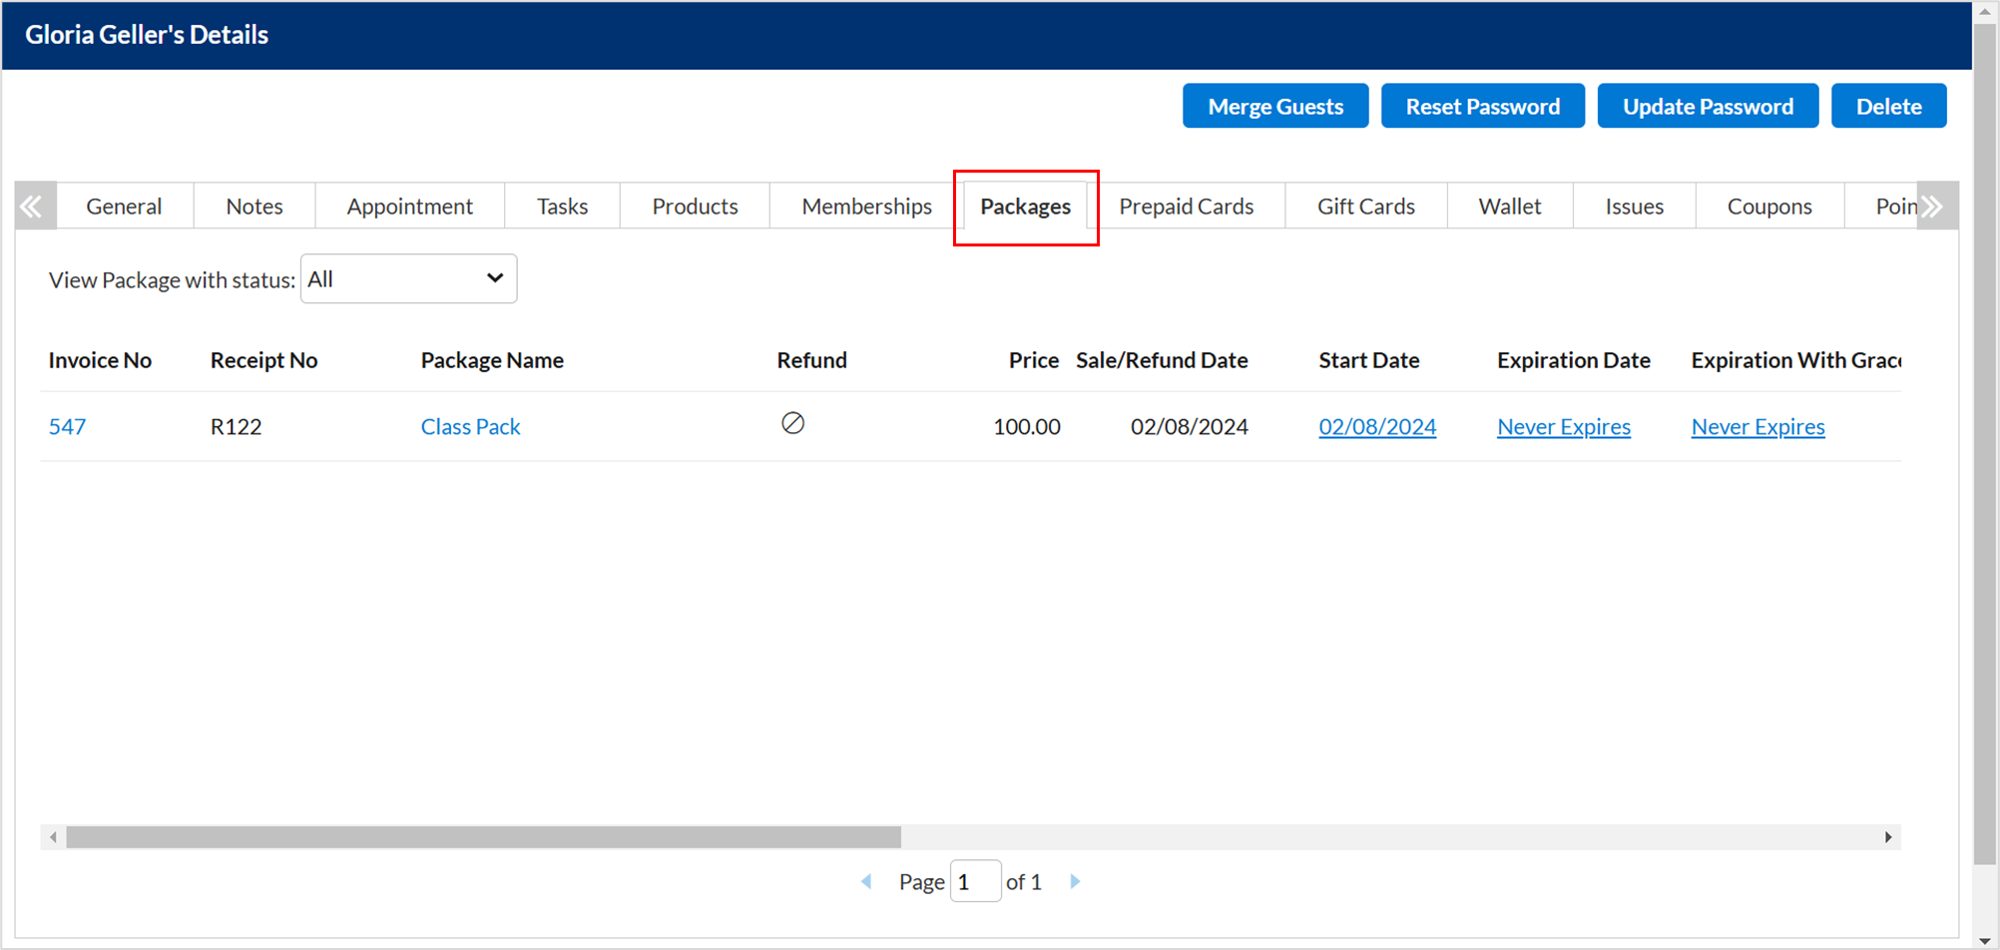
Task: Click the page number input field
Action: point(975,882)
